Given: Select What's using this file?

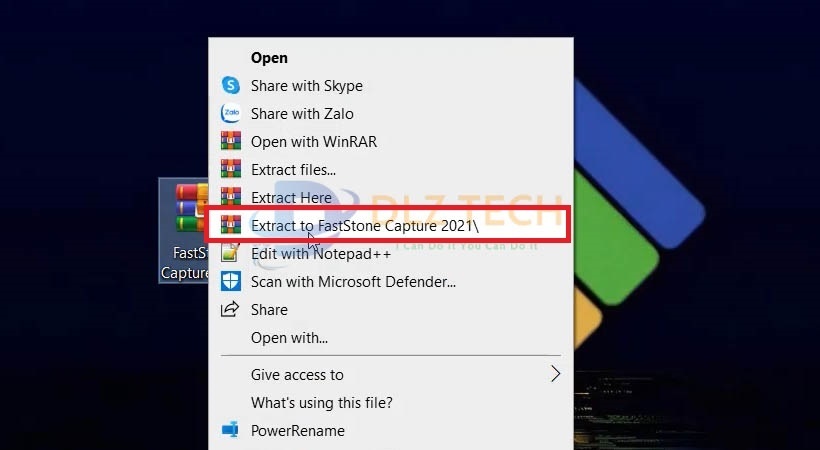Looking at the screenshot, I should (x=321, y=403).
